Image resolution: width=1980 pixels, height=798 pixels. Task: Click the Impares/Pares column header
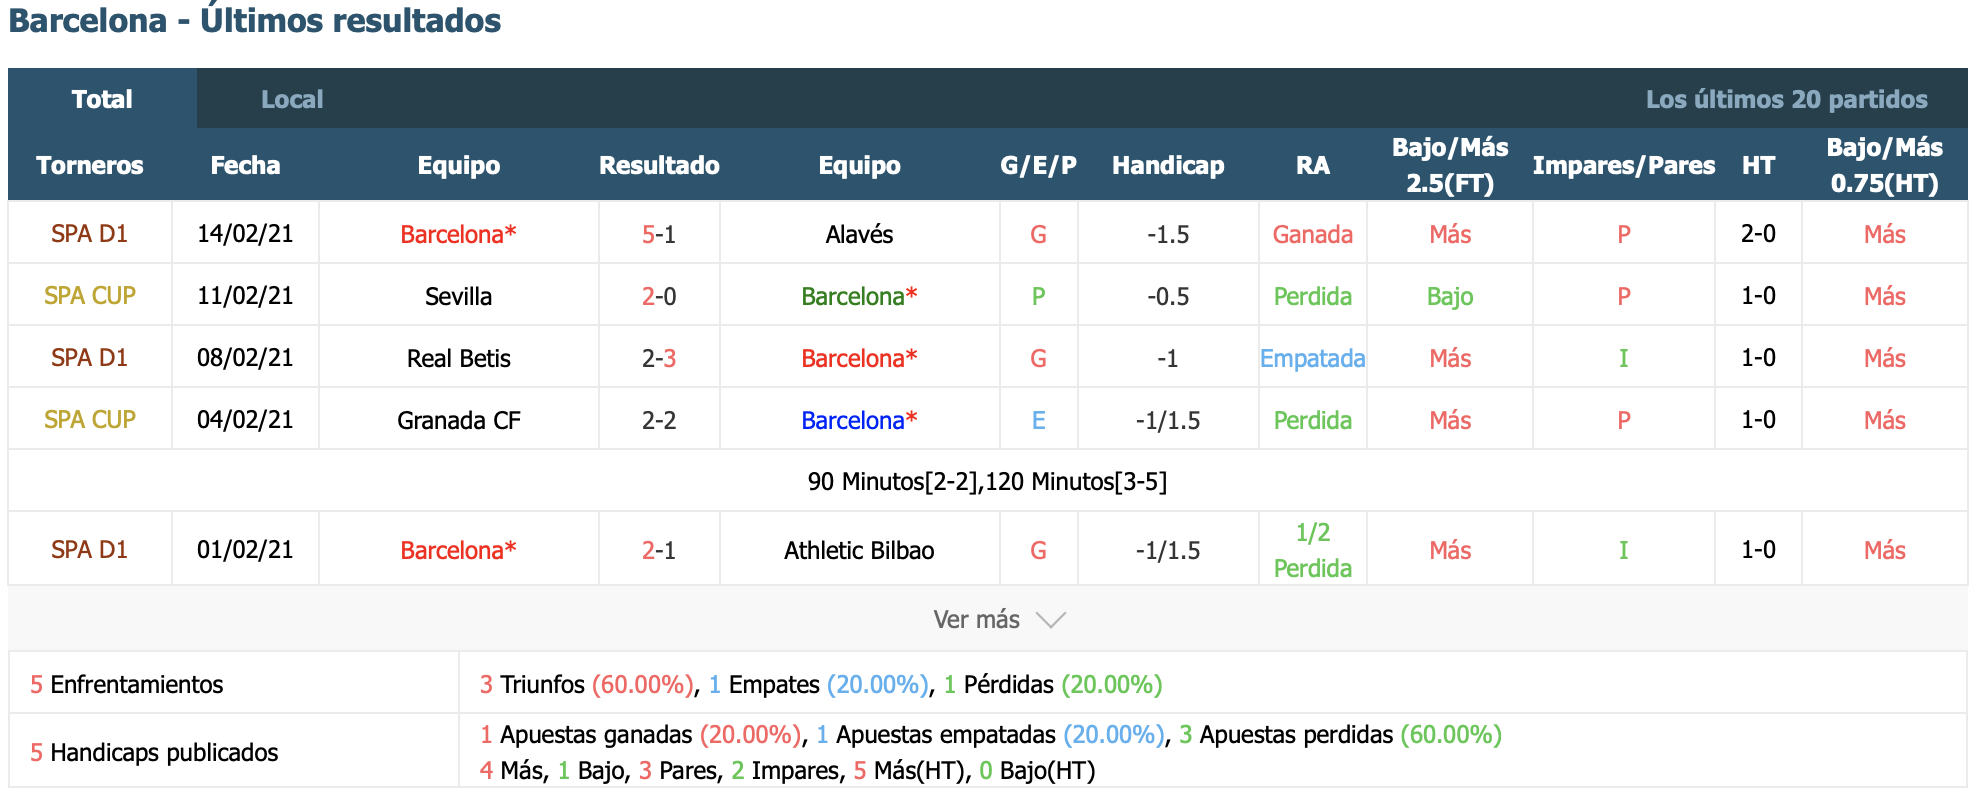(1623, 165)
